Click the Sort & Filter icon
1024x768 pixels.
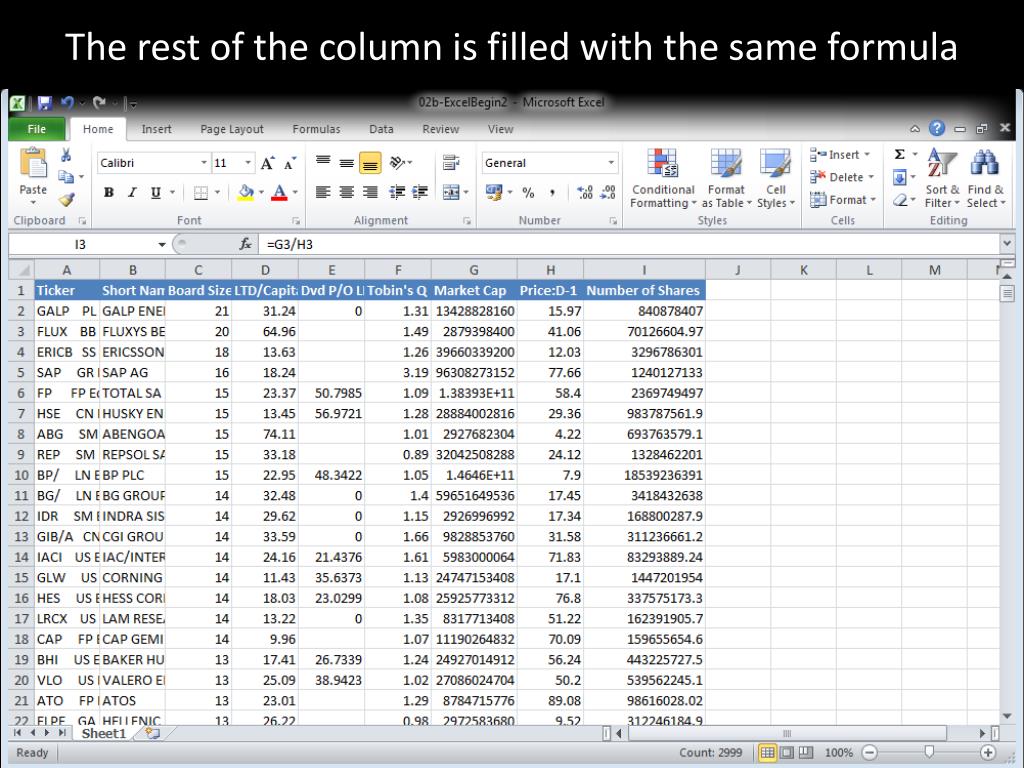942,162
